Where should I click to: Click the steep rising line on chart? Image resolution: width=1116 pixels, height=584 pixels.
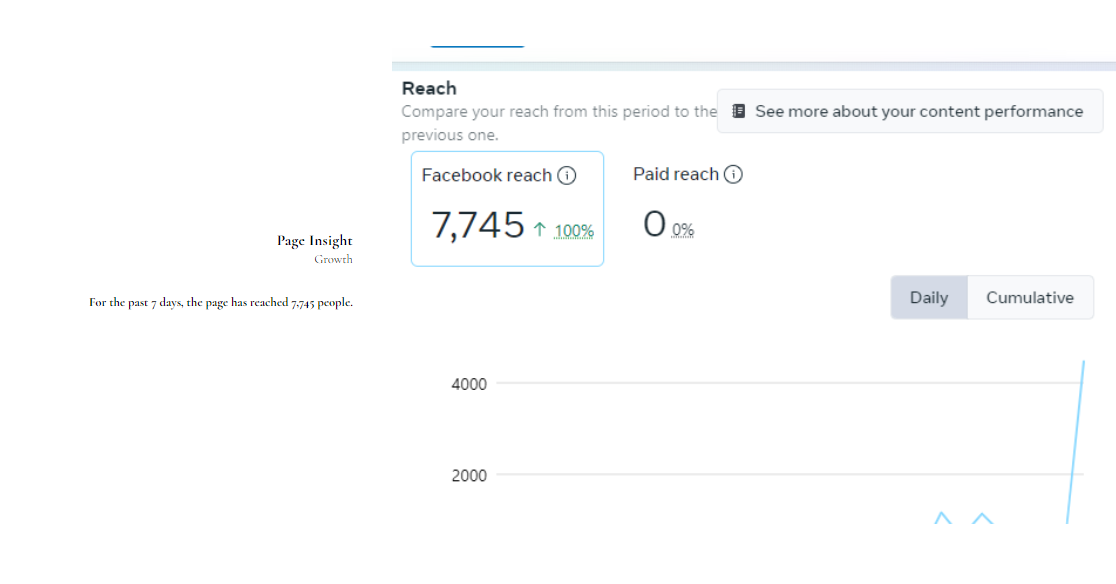point(1076,440)
